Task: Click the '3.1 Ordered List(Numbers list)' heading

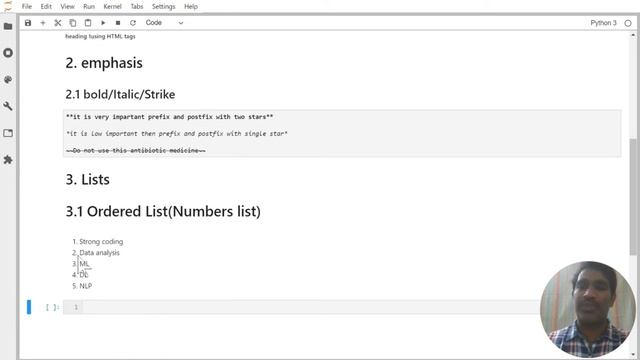Action: tap(163, 211)
